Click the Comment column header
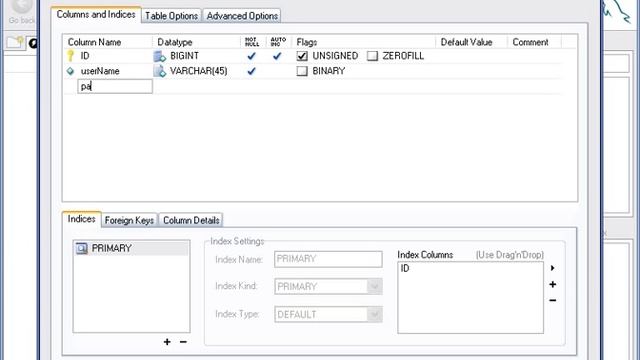Image resolution: width=640 pixels, height=360 pixels. click(x=534, y=42)
